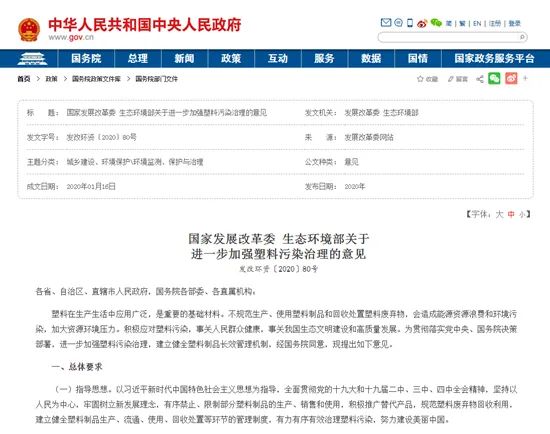Open the 政策 navigation menu

[x=231, y=59]
